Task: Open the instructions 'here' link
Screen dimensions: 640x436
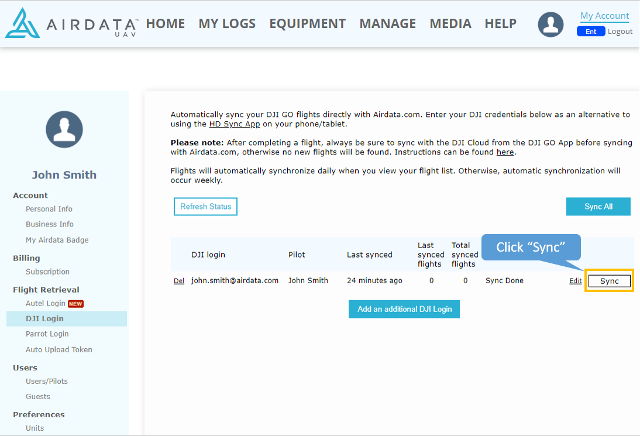Action: (x=505, y=152)
